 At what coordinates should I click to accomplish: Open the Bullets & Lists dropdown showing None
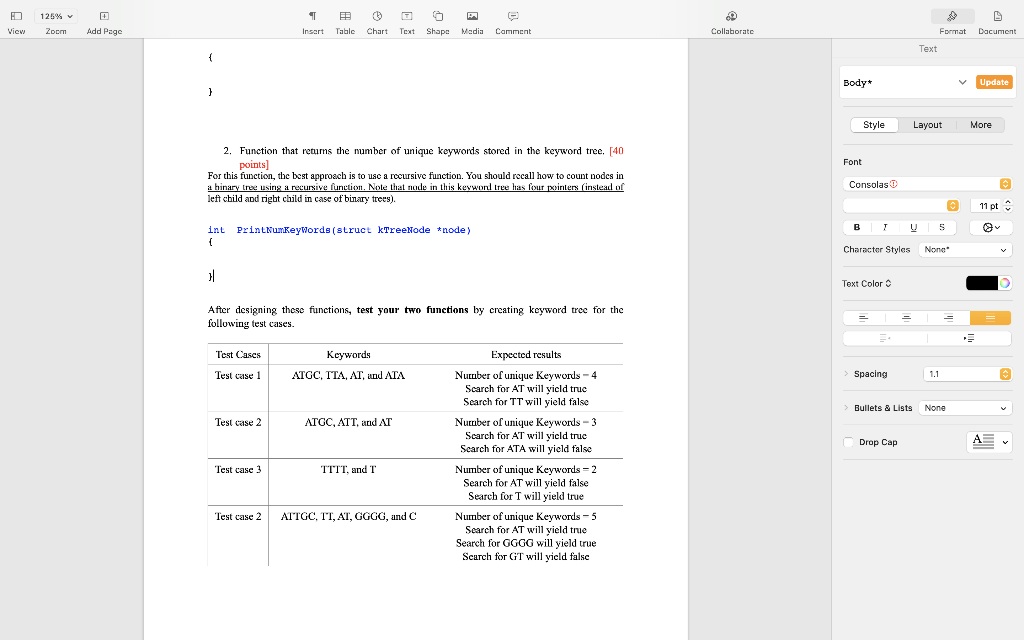(964, 409)
